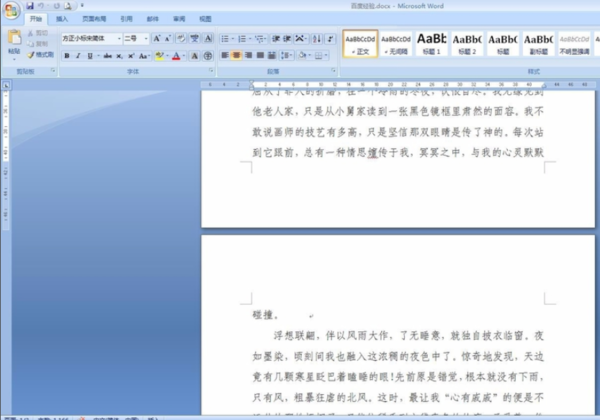Toggle Show/Hide paragraph marks
The width and height of the screenshot is (600, 420).
330,39
